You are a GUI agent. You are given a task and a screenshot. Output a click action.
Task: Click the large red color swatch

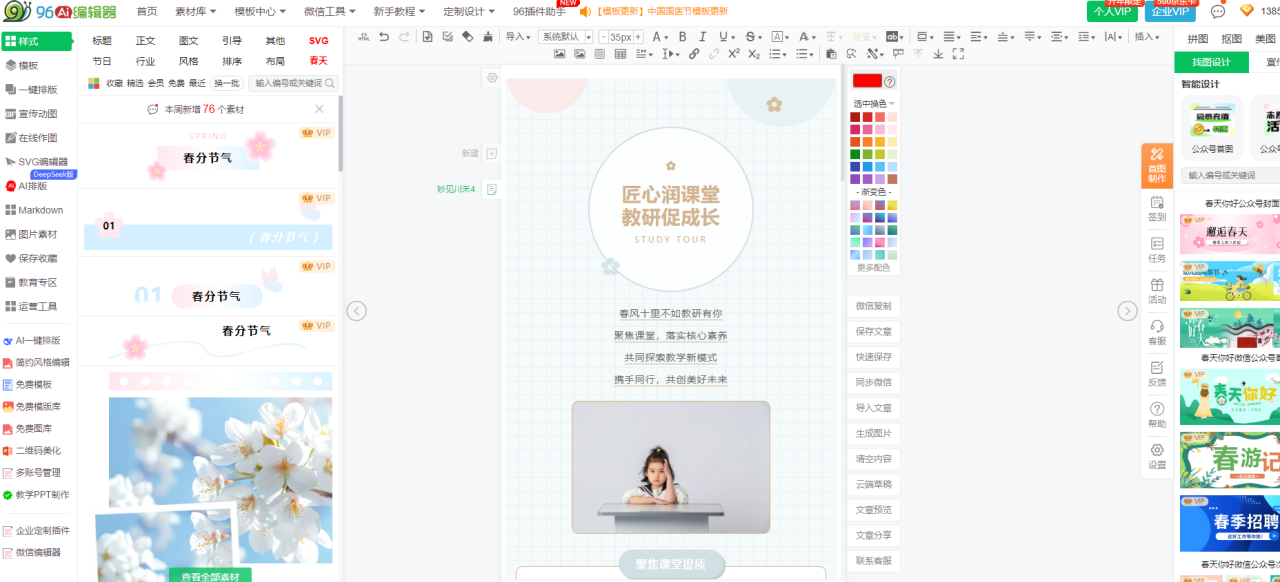pos(867,81)
